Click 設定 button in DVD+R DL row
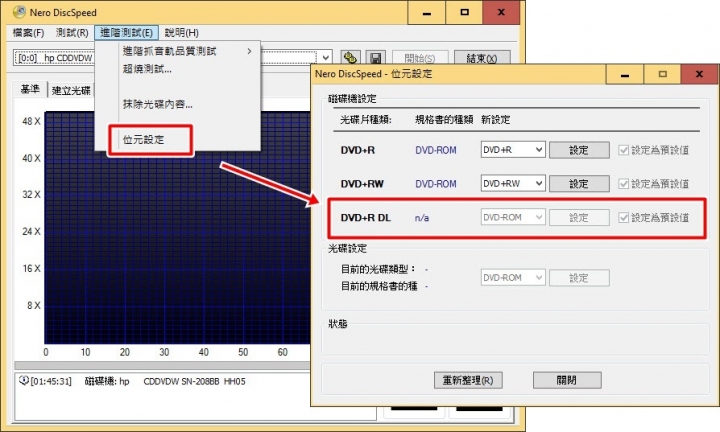The image size is (720, 432). pos(579,217)
